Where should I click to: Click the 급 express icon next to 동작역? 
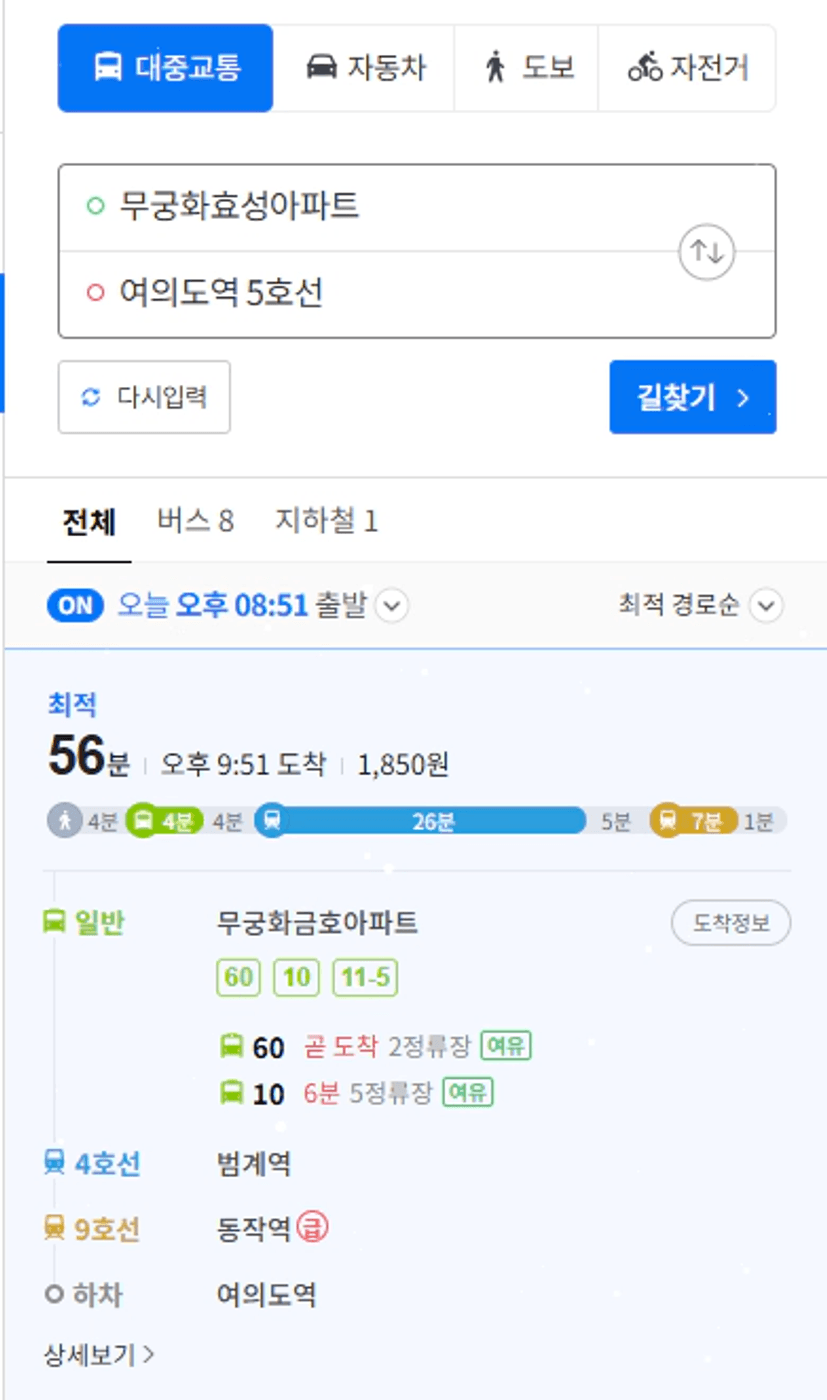tap(312, 1228)
